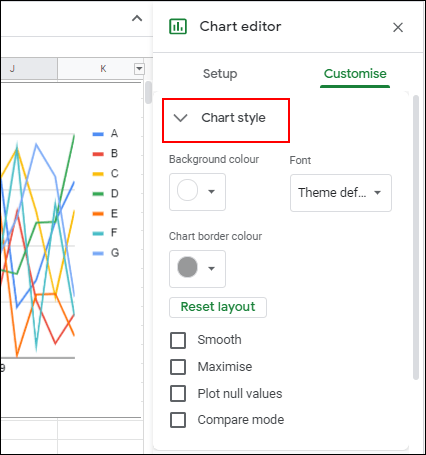Screen dimensions: 426x455
Task: Click legend entry G in the chart
Action: (106, 253)
